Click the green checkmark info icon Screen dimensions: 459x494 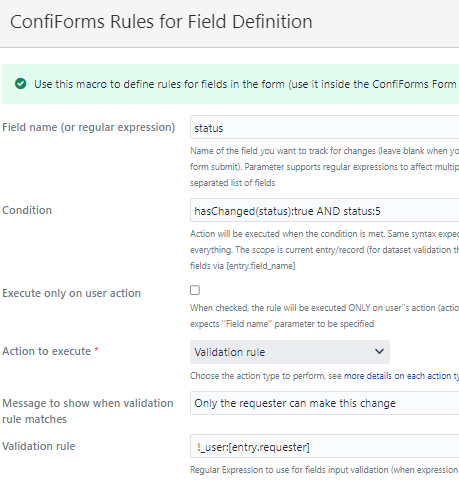pyautogui.click(x=20, y=84)
